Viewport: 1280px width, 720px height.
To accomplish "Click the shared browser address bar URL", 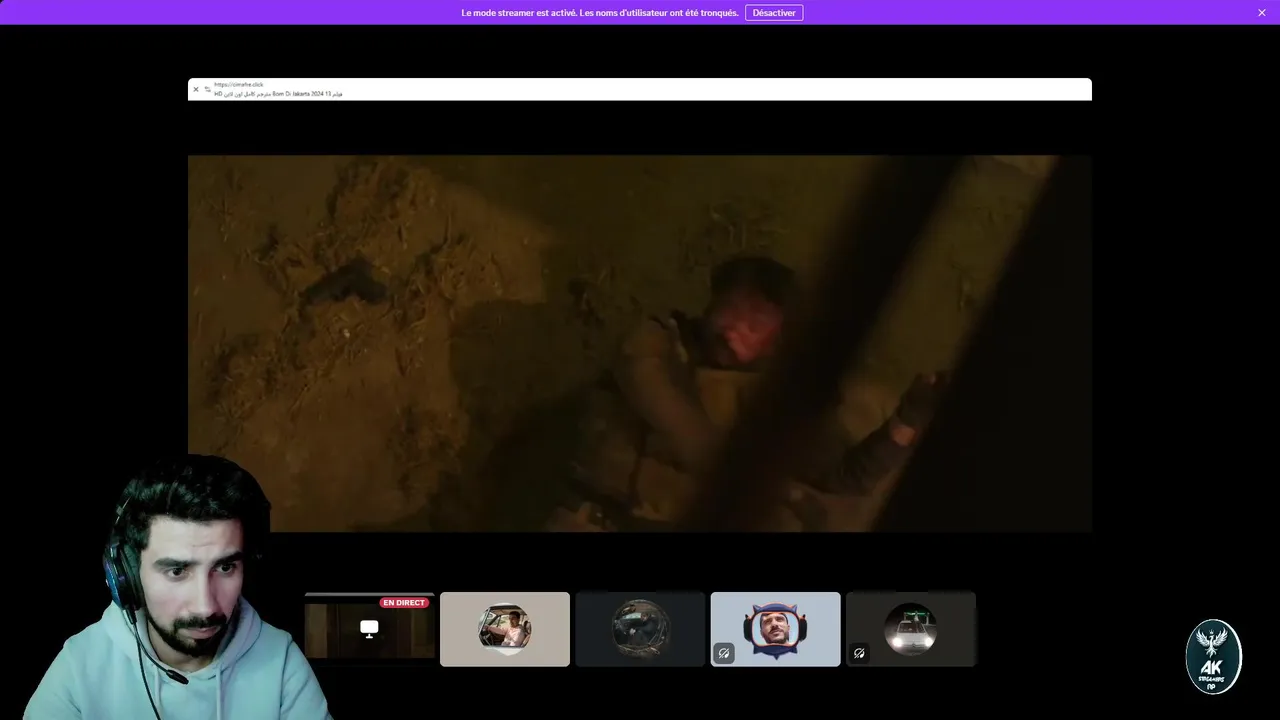I will click(x=239, y=85).
